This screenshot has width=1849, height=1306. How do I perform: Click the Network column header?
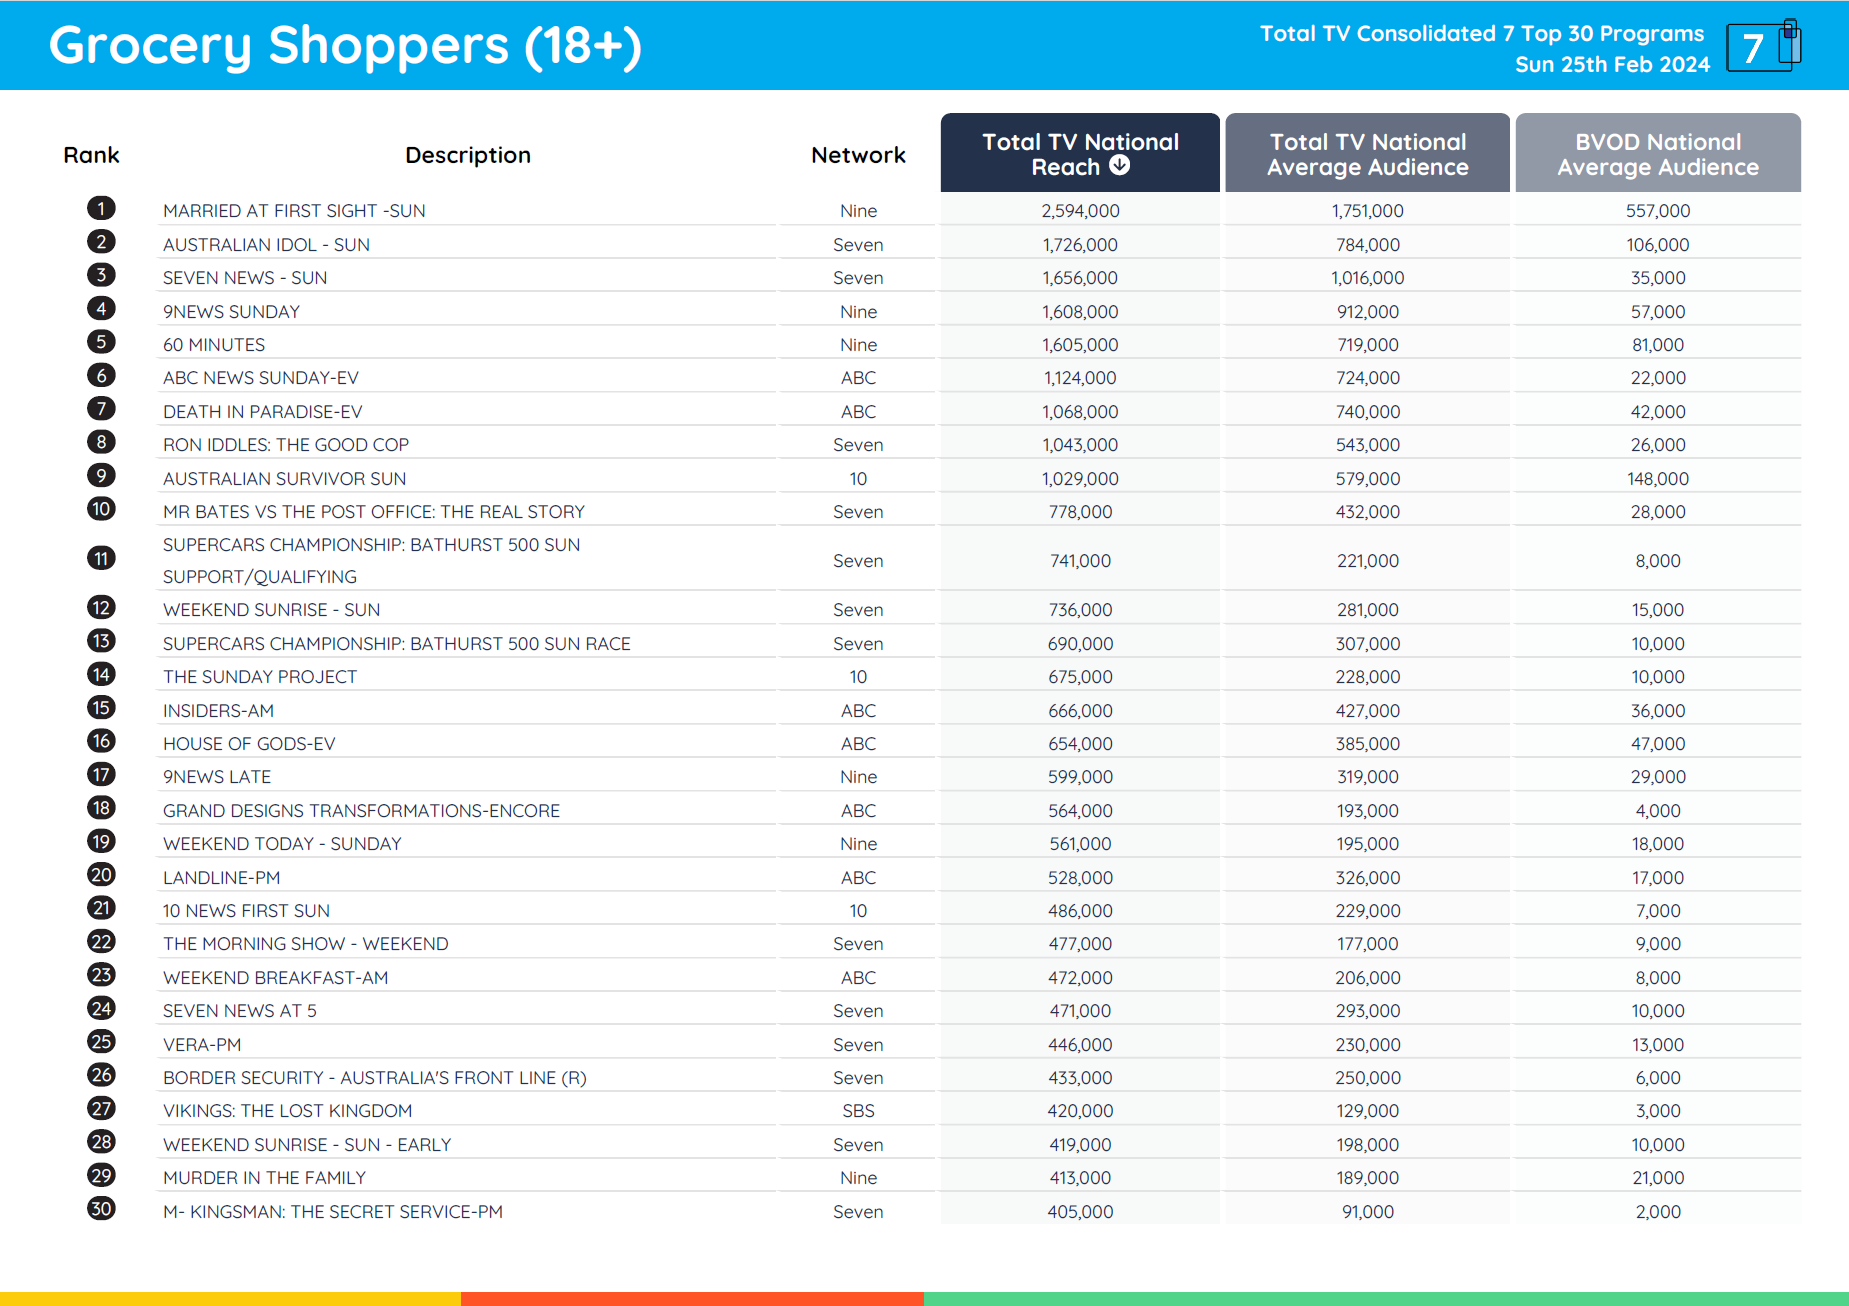[x=858, y=155]
